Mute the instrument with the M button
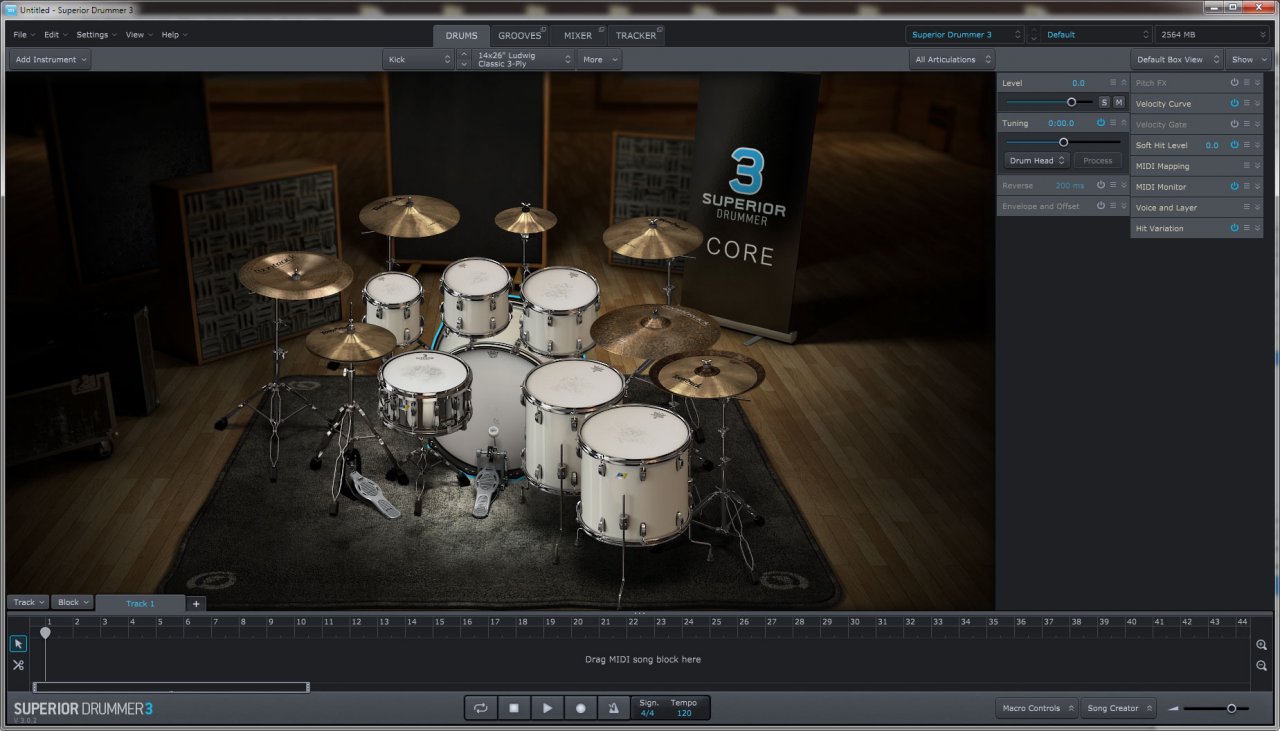1280x731 pixels. click(1118, 102)
